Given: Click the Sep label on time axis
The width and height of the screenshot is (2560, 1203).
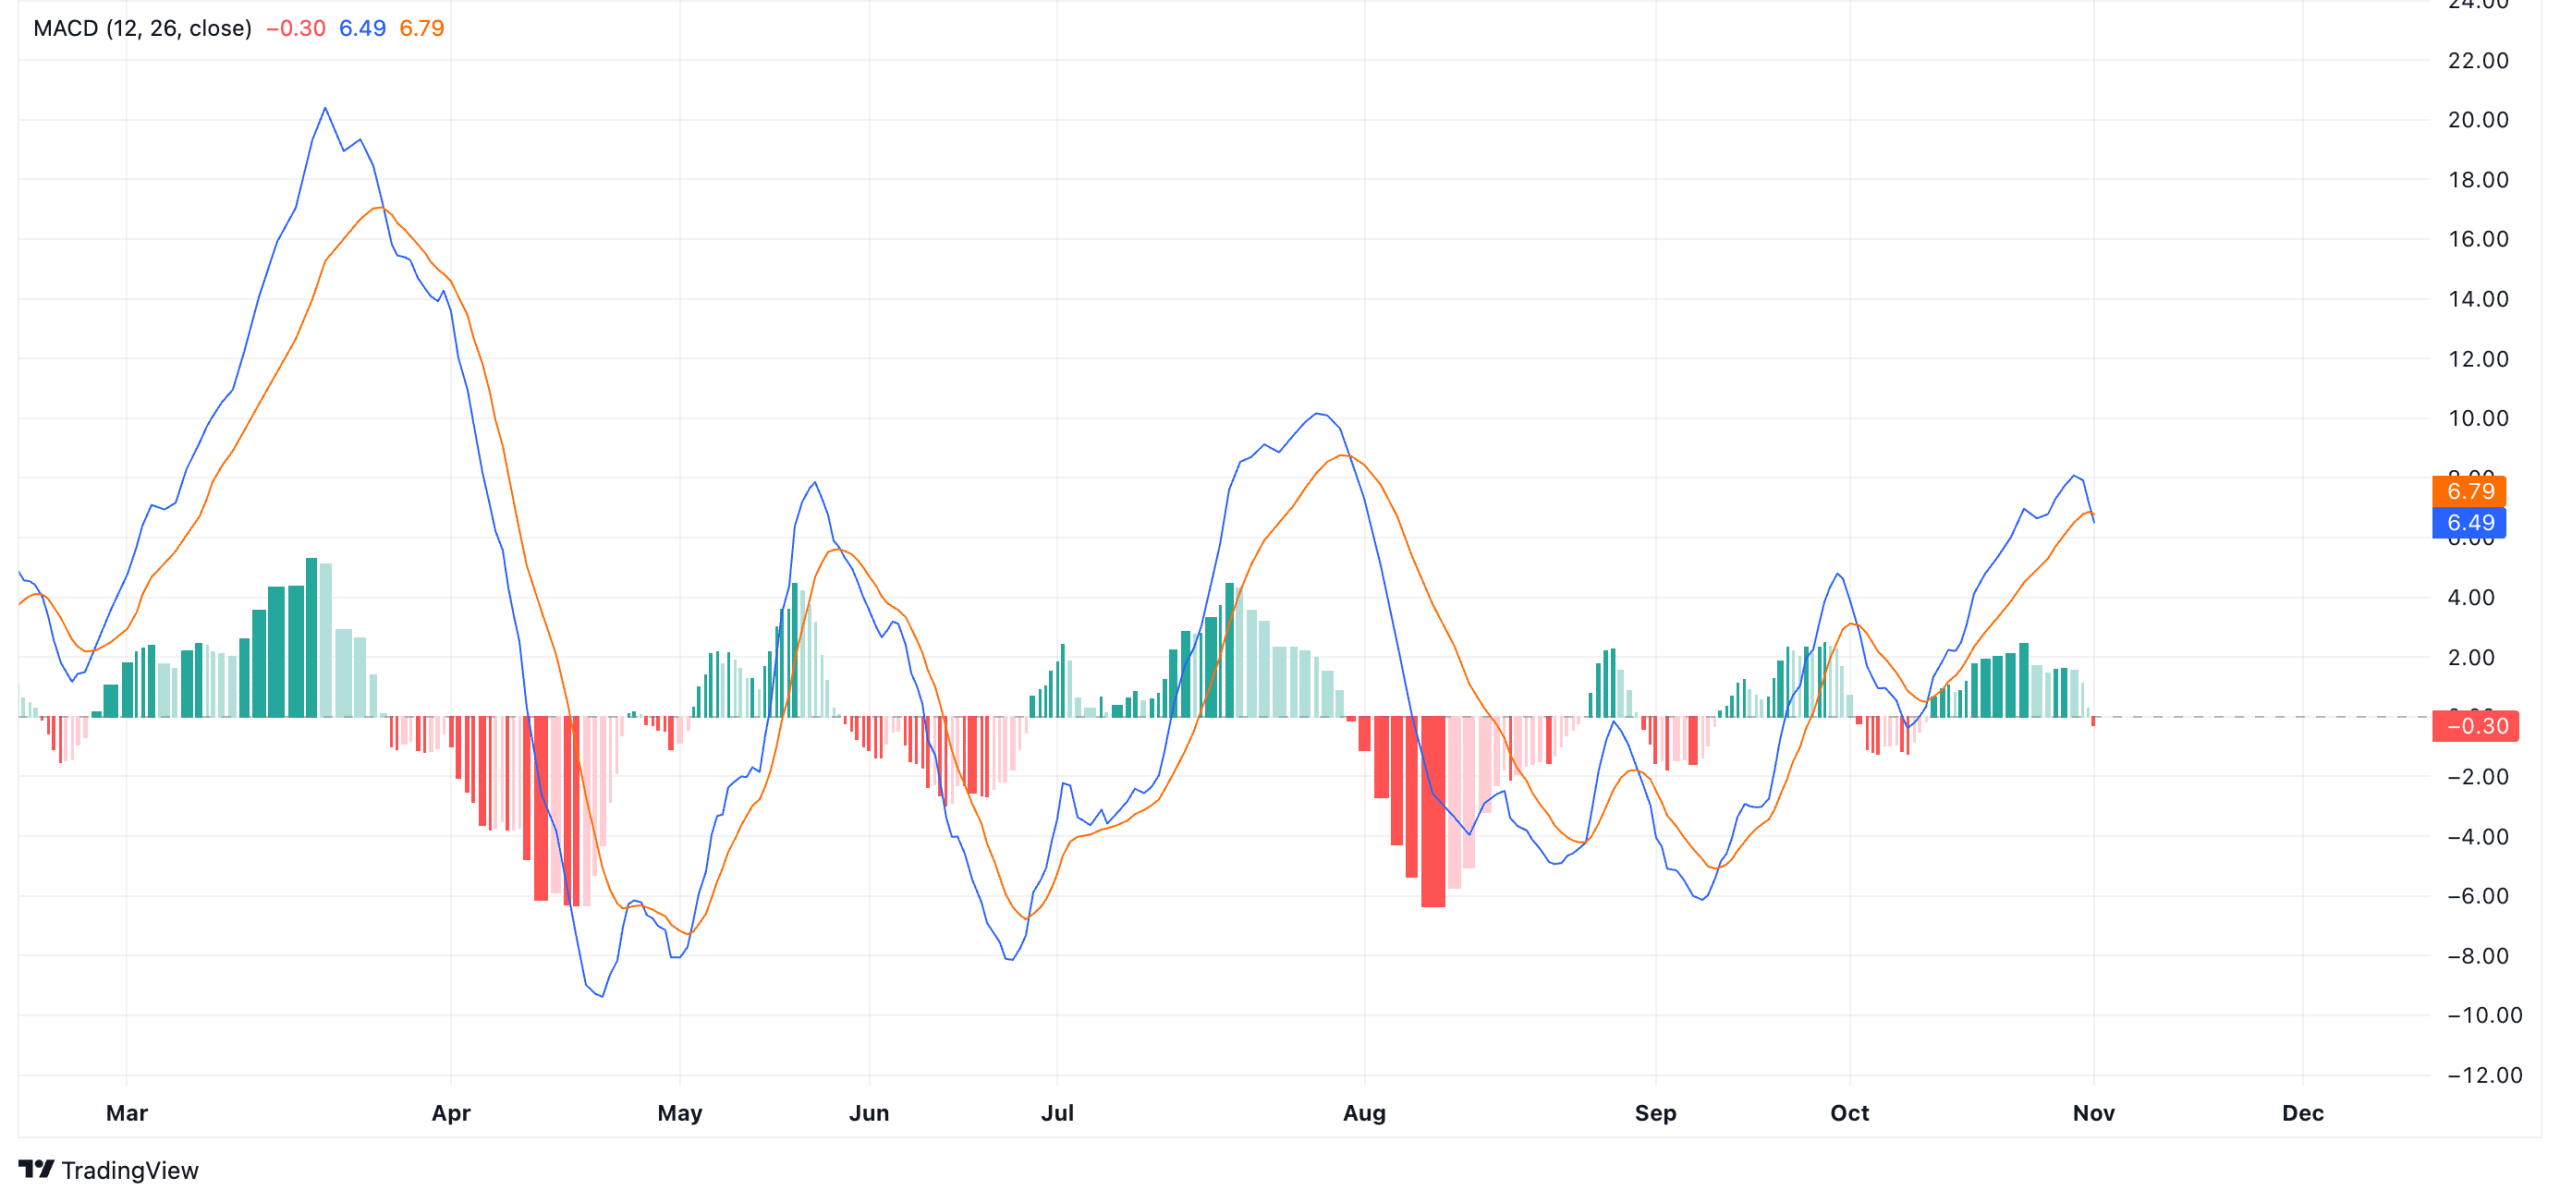Looking at the screenshot, I should (1655, 1112).
